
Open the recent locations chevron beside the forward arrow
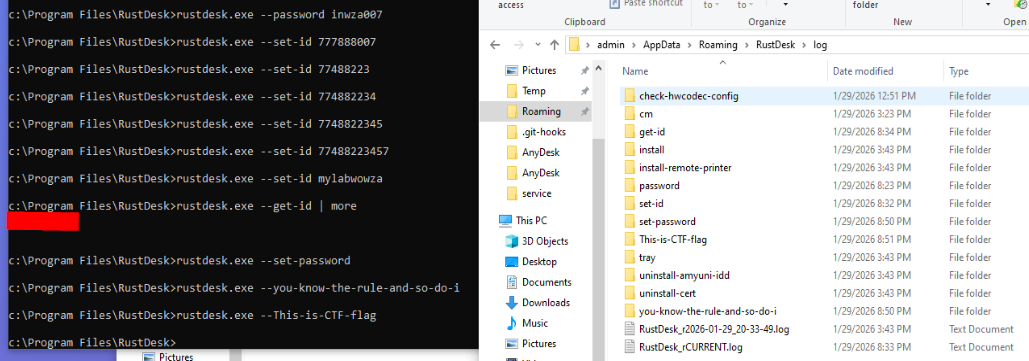(538, 45)
